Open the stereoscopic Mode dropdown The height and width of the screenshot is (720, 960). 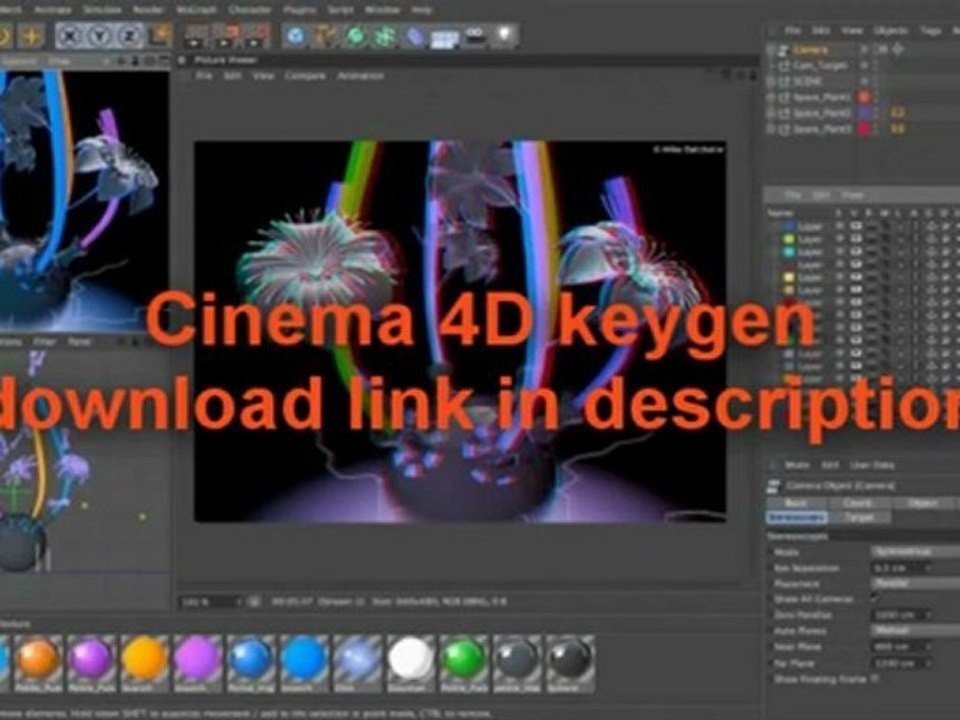pyautogui.click(x=914, y=552)
